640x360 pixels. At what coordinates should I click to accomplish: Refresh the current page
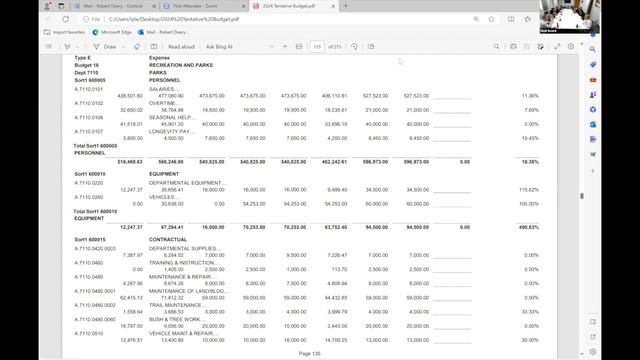click(65, 19)
